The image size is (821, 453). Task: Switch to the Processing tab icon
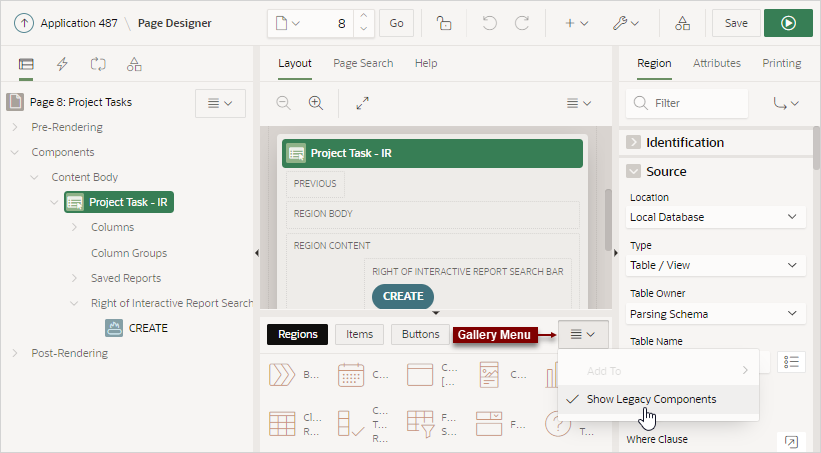pos(98,64)
